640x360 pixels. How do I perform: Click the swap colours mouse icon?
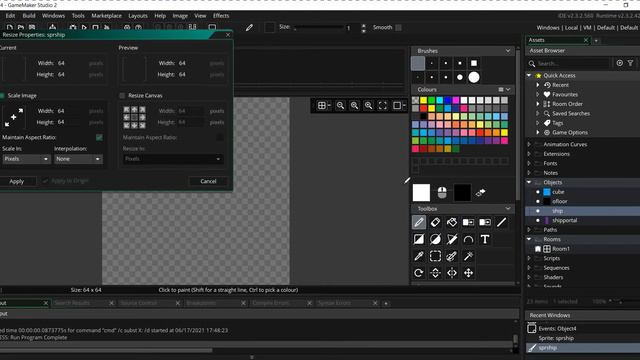click(x=442, y=193)
